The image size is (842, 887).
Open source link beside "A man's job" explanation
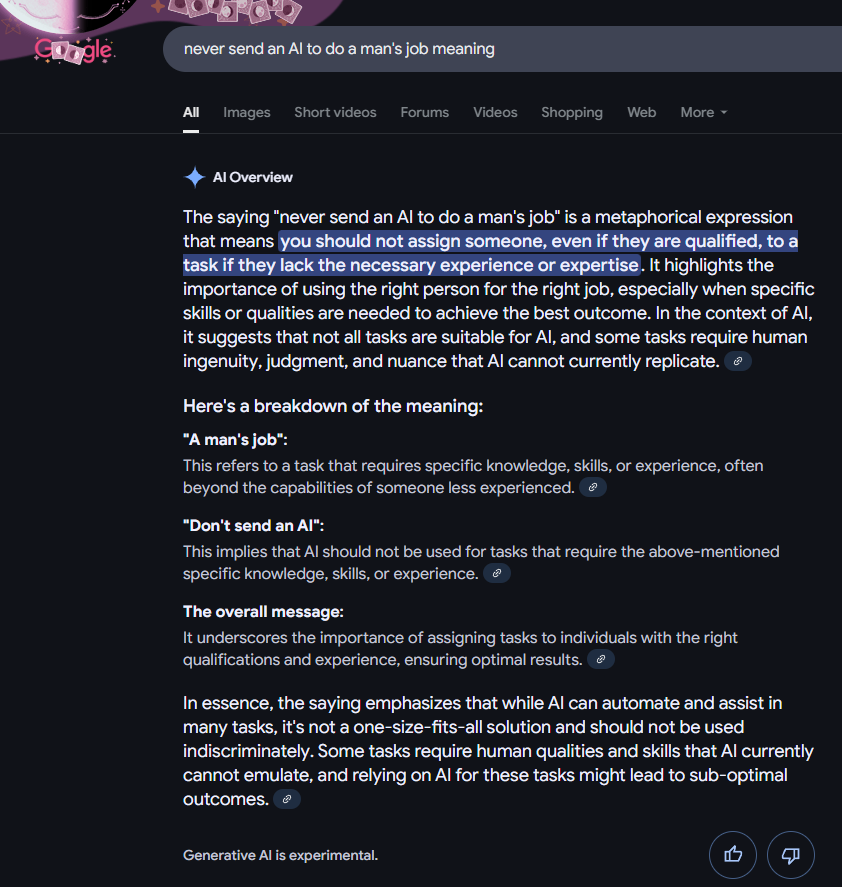(x=593, y=487)
